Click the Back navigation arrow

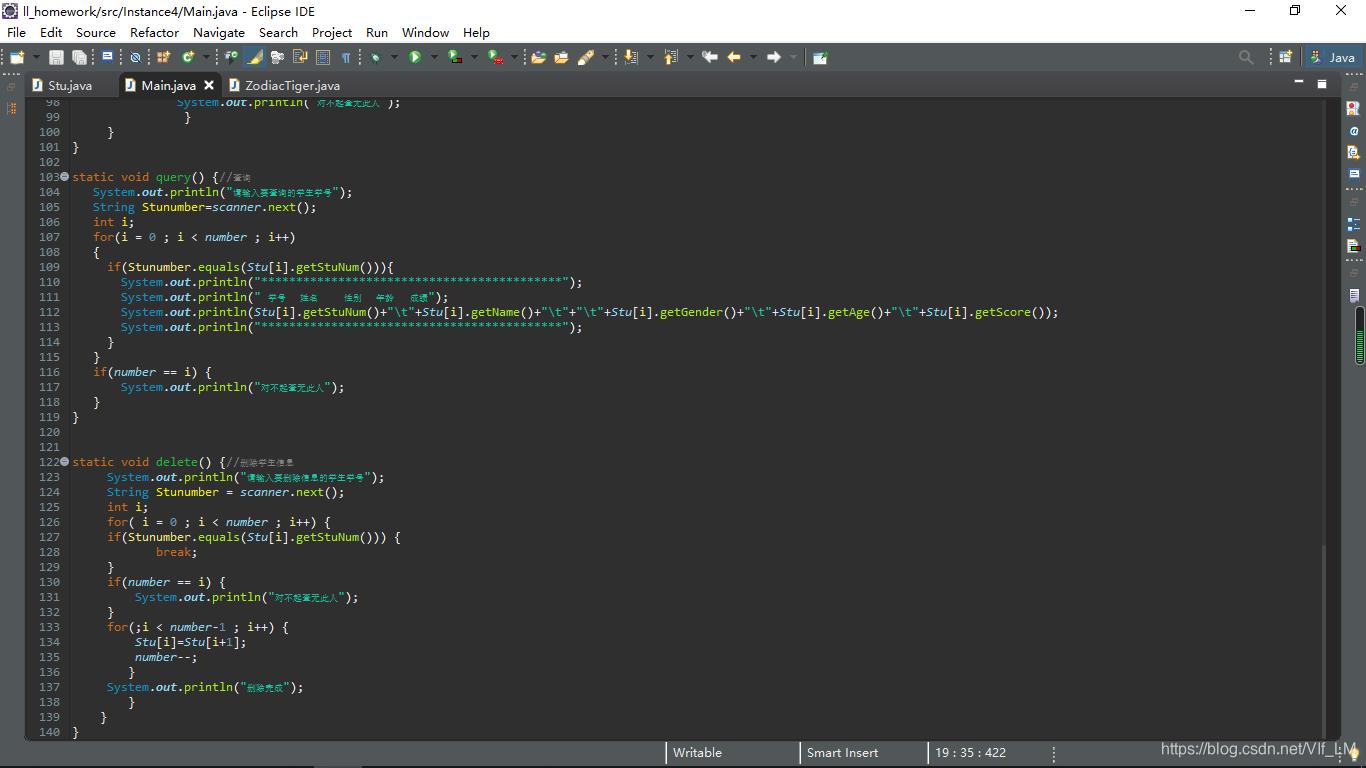(734, 57)
